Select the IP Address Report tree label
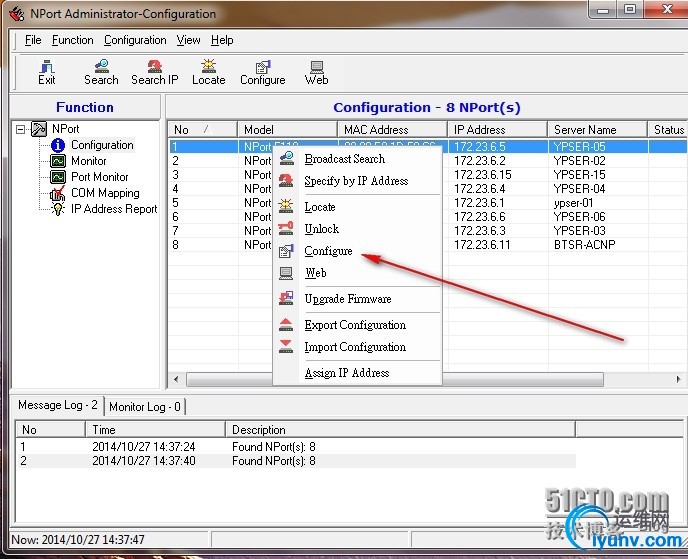 [x=114, y=209]
